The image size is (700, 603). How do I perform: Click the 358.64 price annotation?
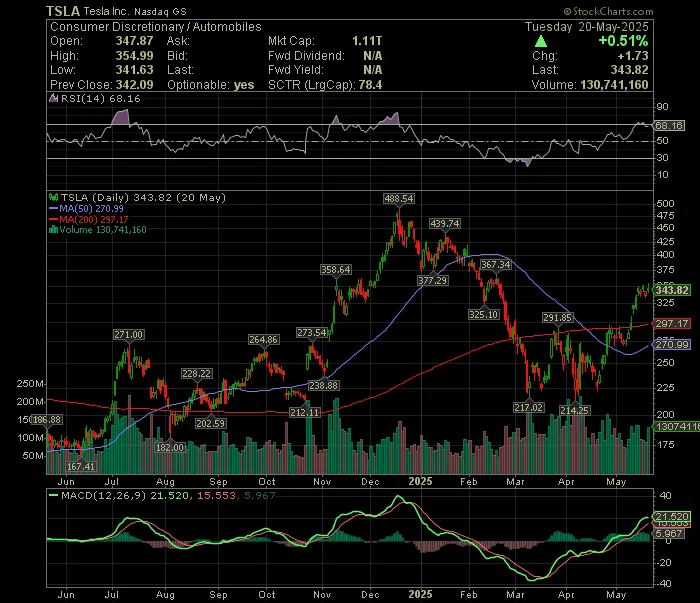[336, 270]
